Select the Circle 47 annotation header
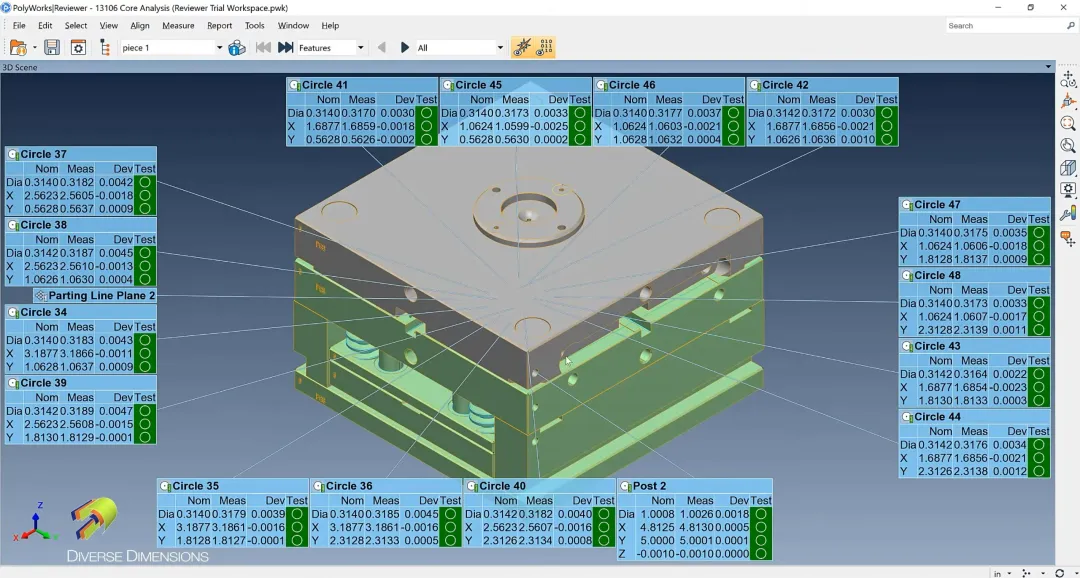1080x578 pixels. click(x=975, y=205)
